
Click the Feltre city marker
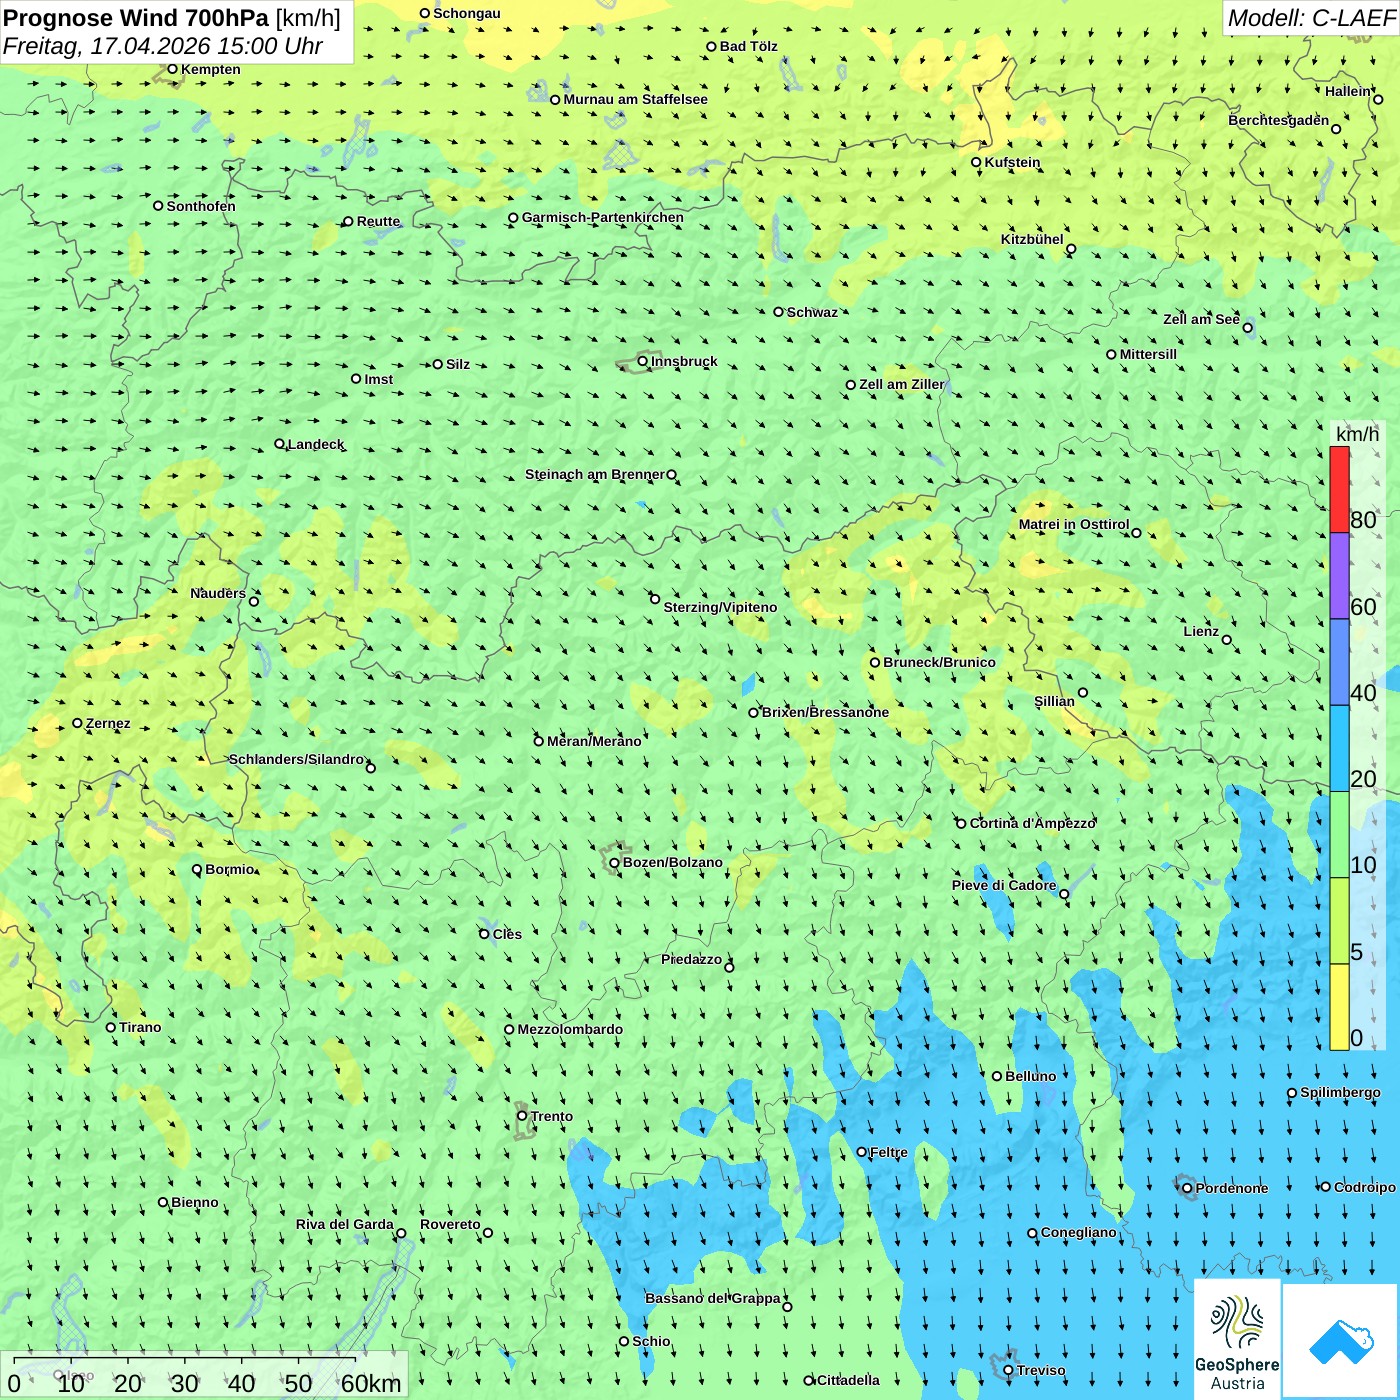(x=862, y=1152)
